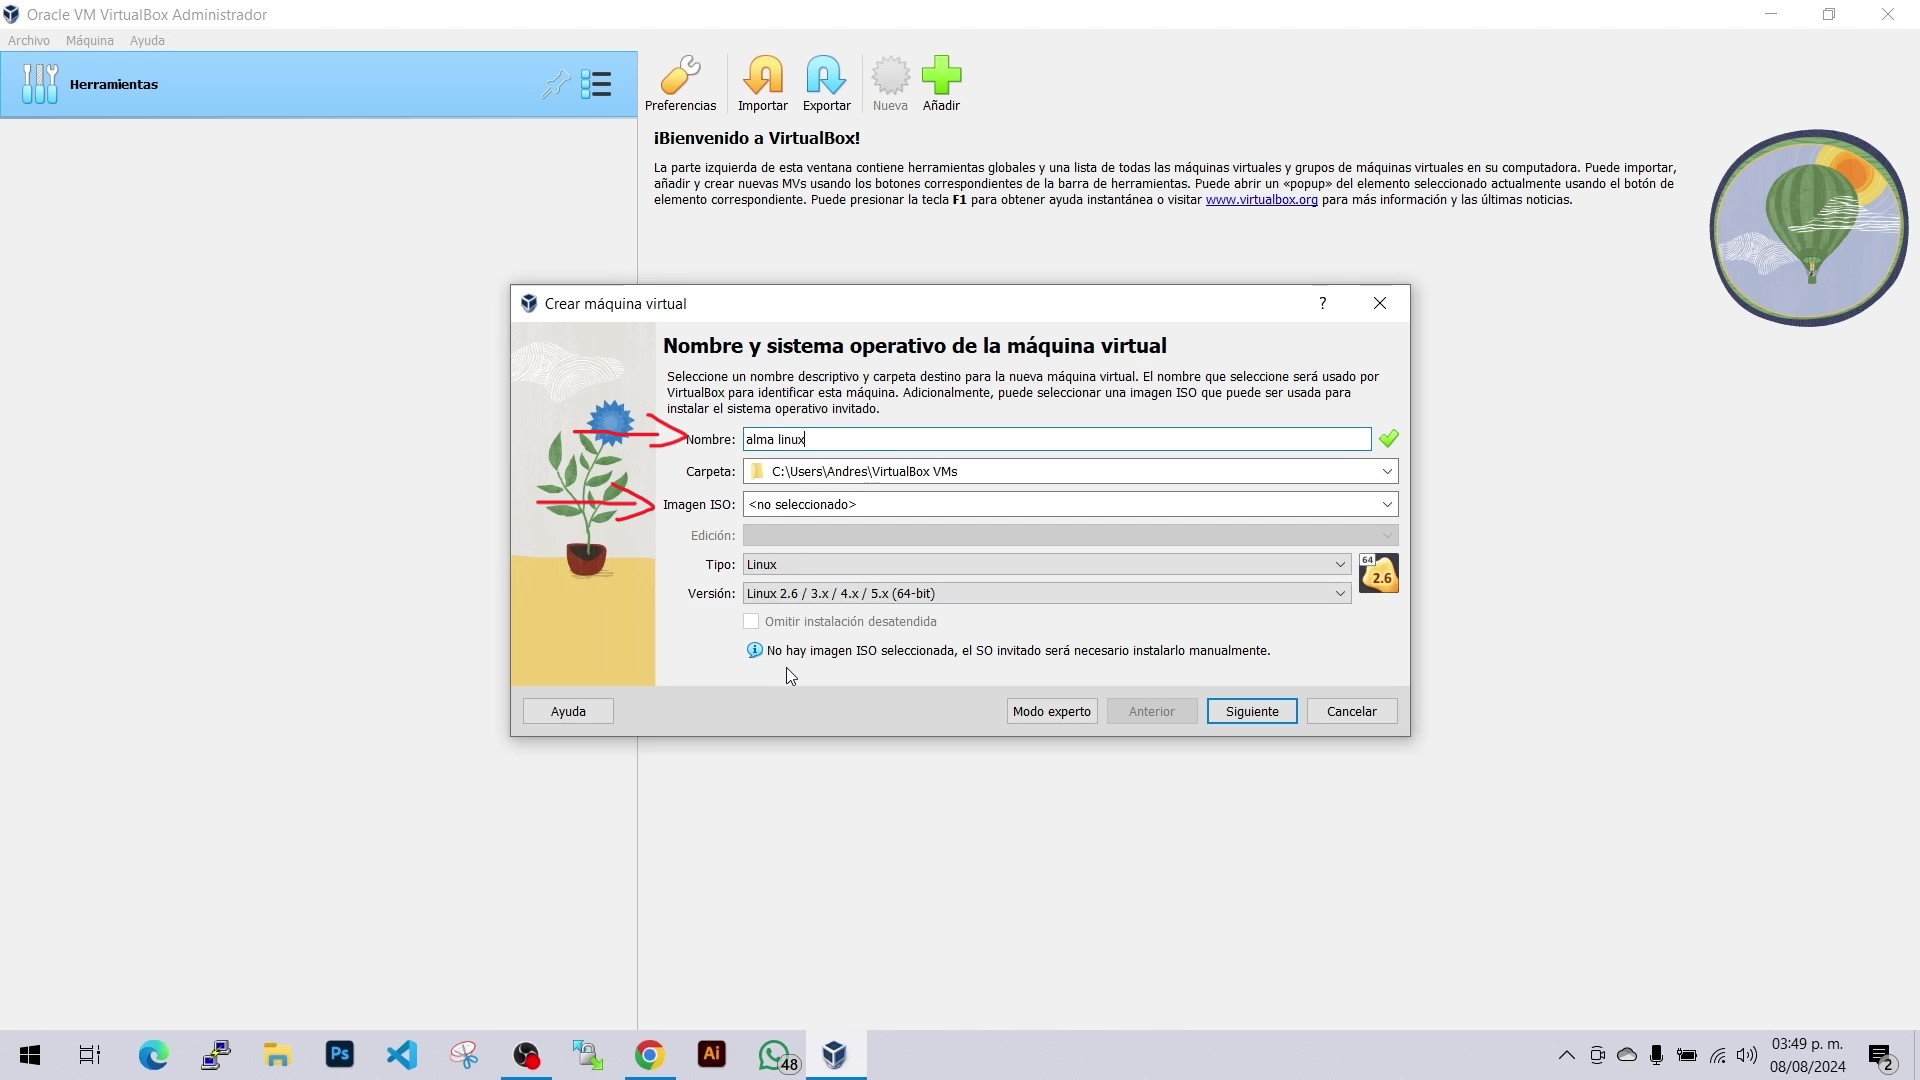Open the notification center icon
The image size is (1920, 1080).
1881,1055
